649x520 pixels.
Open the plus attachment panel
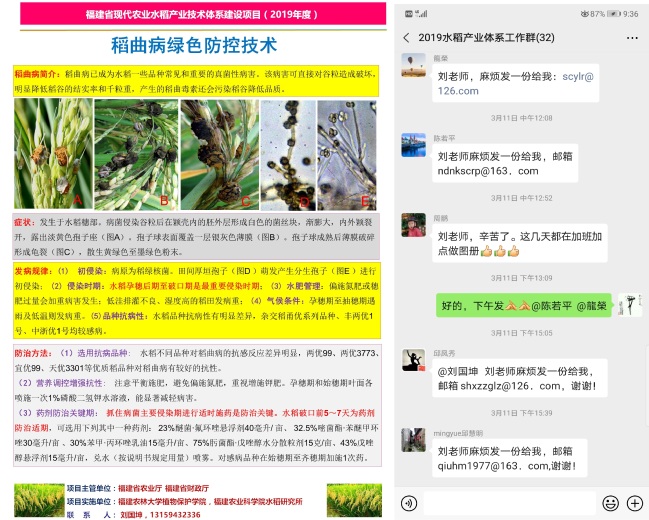(x=633, y=503)
